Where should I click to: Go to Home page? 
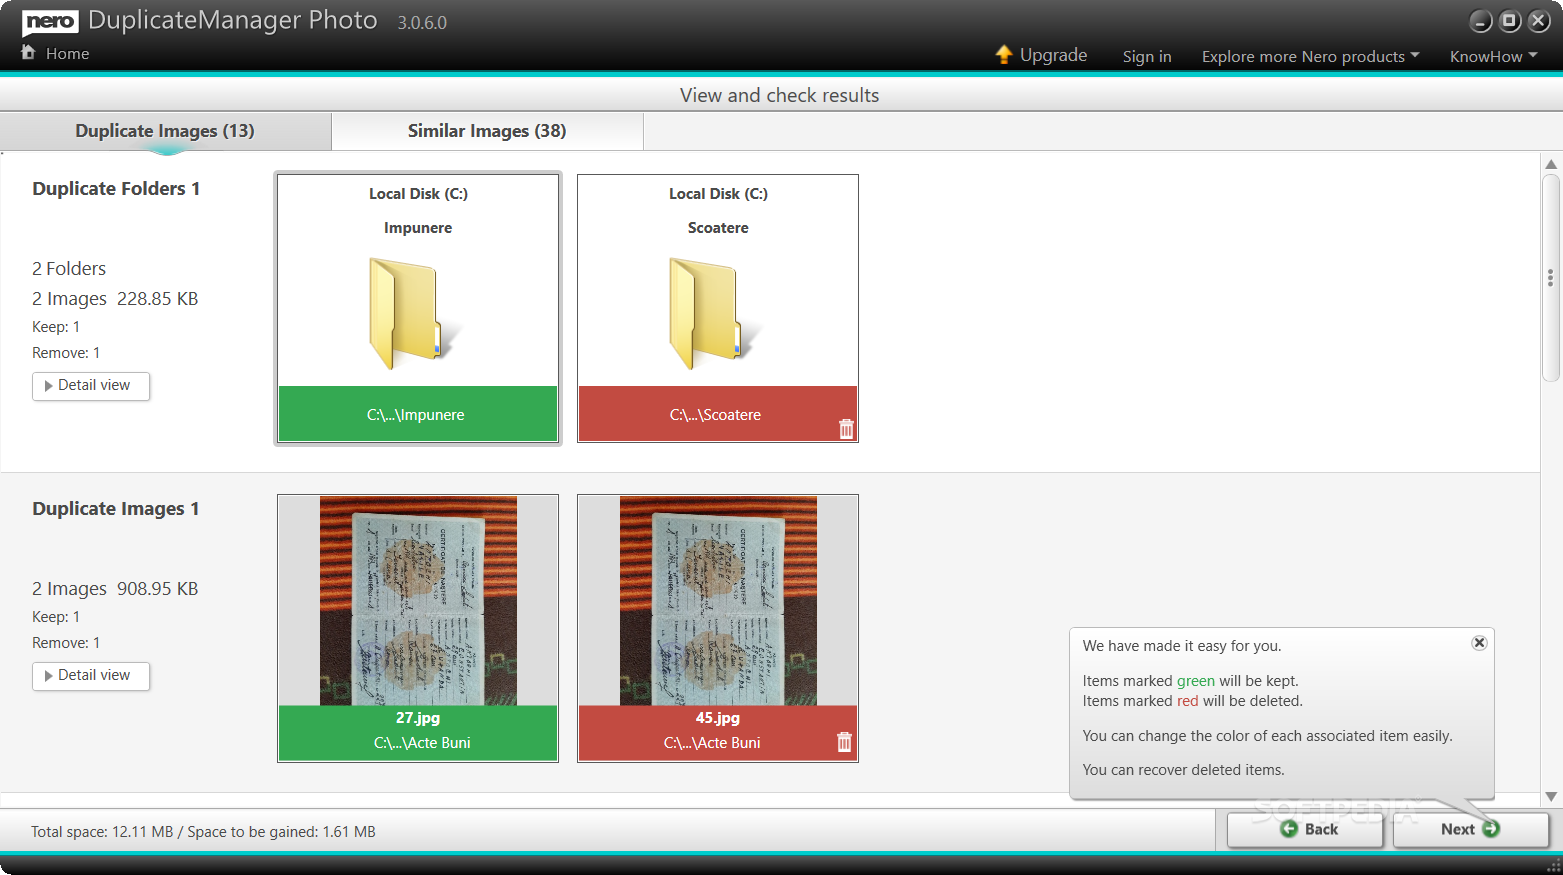point(67,54)
